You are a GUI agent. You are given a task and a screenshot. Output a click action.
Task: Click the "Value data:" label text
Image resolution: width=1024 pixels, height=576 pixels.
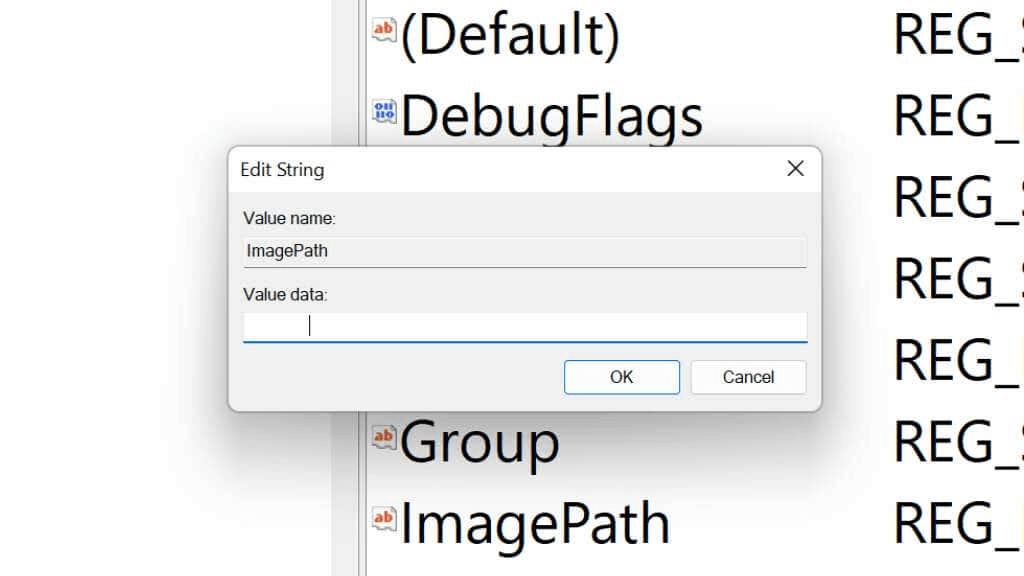pos(285,294)
